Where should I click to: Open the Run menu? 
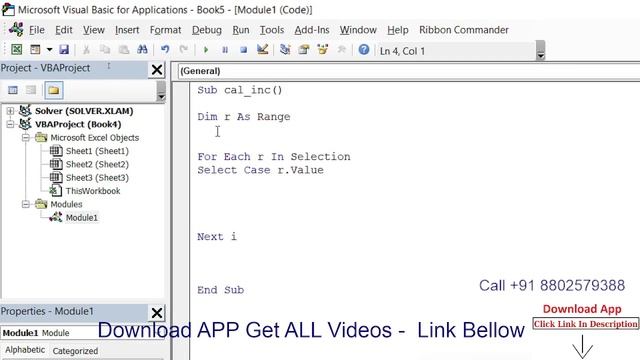241,30
